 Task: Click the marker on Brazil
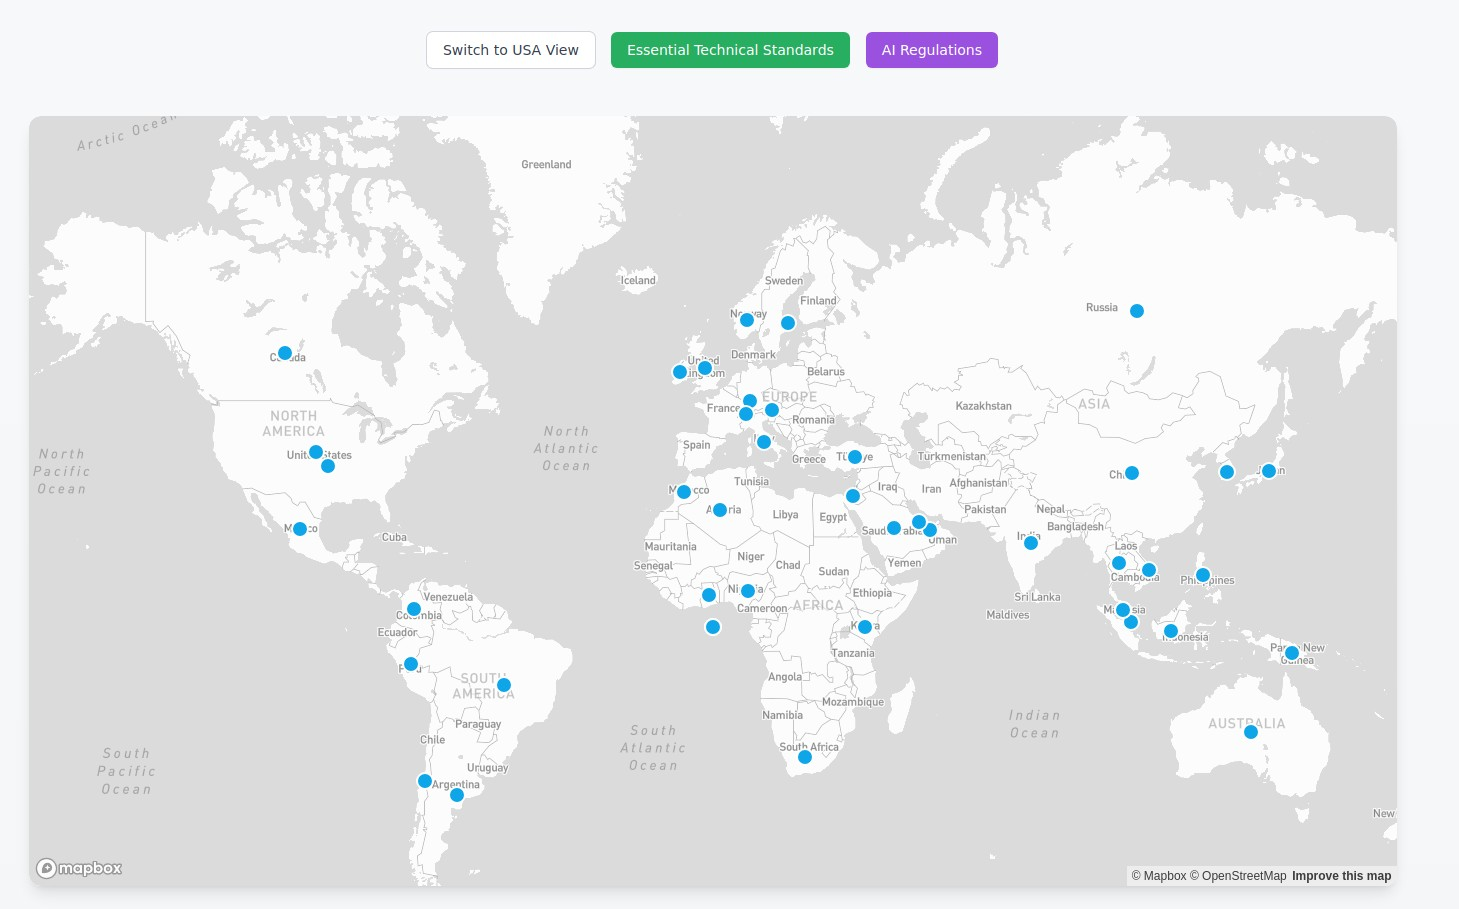[503, 684]
